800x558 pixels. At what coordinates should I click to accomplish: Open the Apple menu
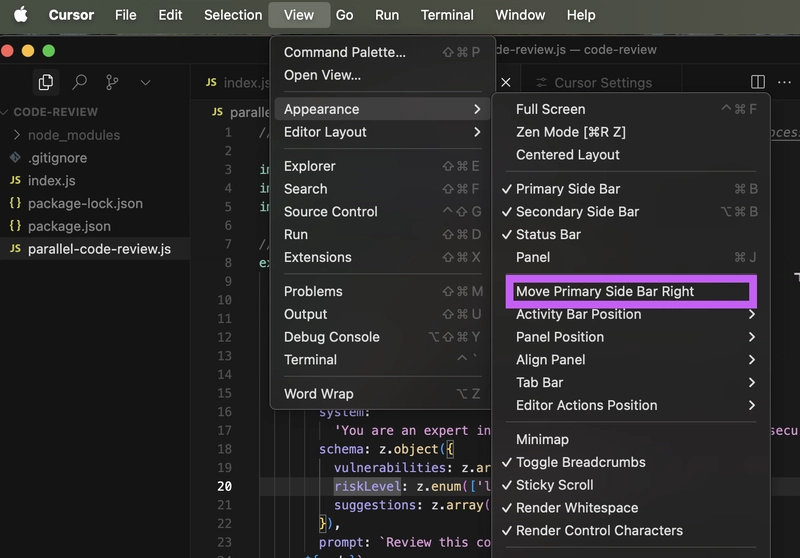tap(21, 15)
